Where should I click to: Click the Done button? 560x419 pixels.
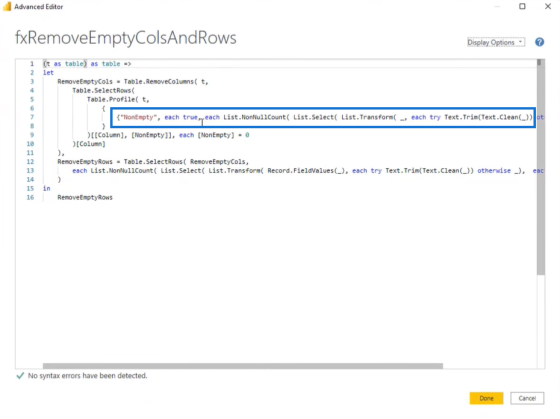coord(486,398)
